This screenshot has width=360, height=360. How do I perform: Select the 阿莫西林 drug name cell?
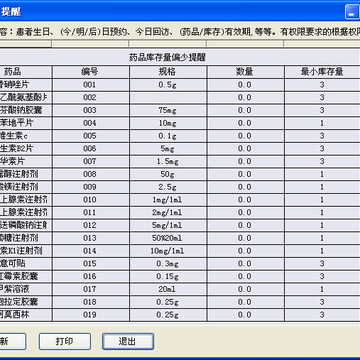[26, 315]
